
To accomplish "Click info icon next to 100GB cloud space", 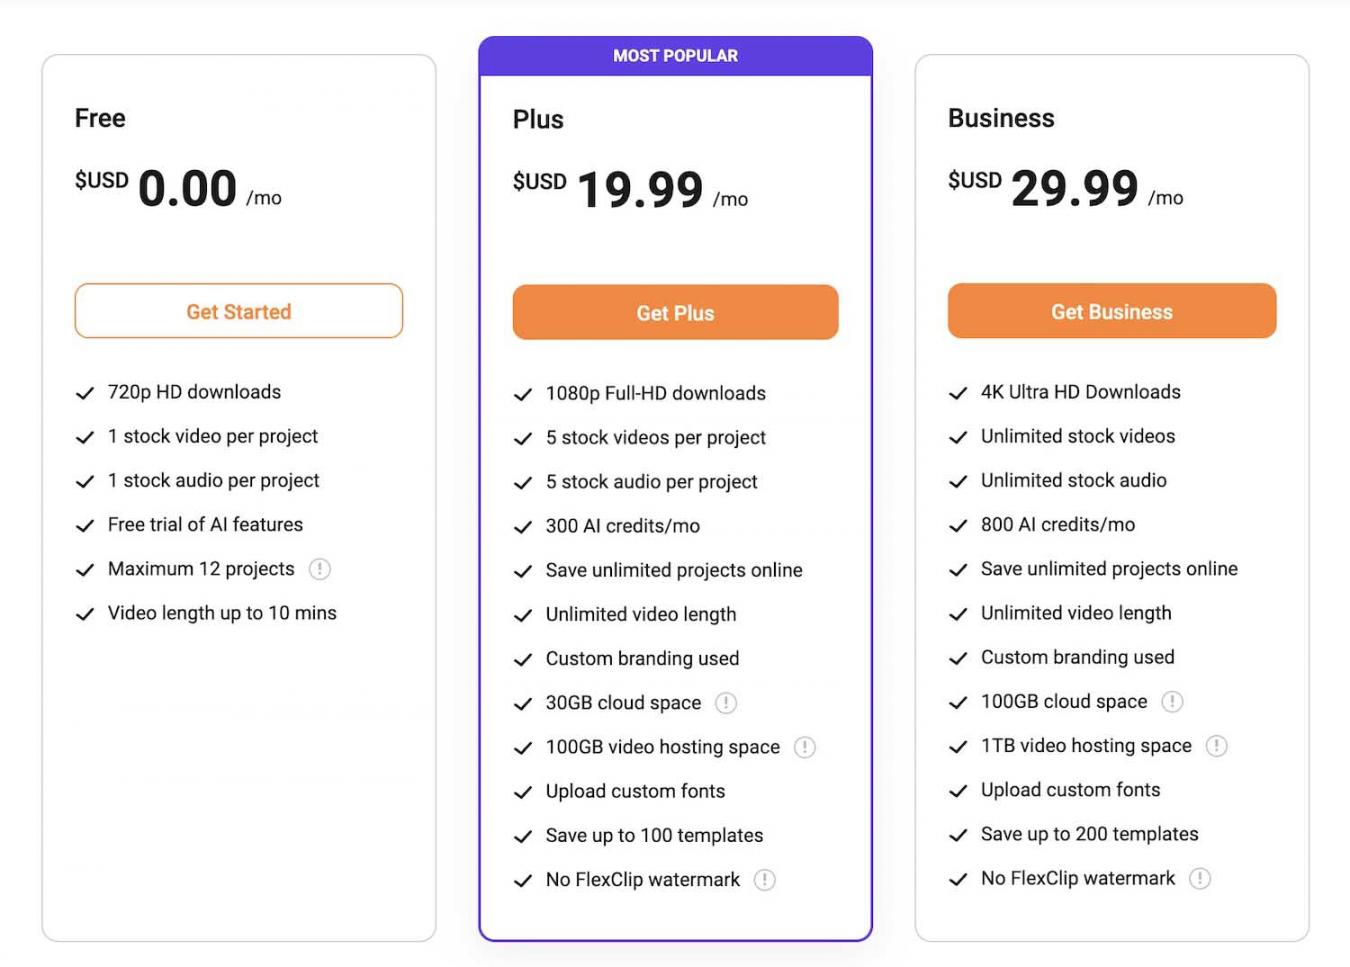I will tap(1172, 702).
